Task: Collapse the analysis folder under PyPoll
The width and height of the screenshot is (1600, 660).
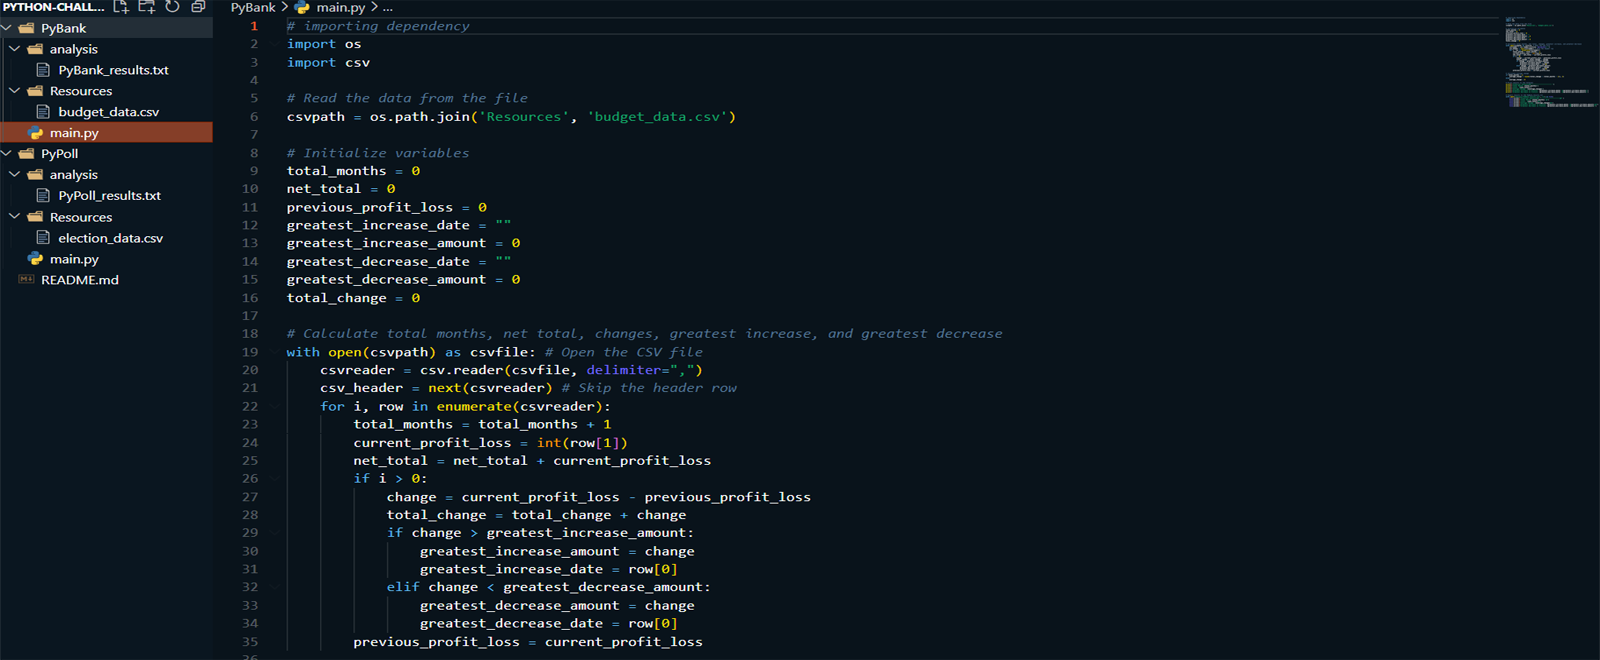Action: click(x=15, y=175)
